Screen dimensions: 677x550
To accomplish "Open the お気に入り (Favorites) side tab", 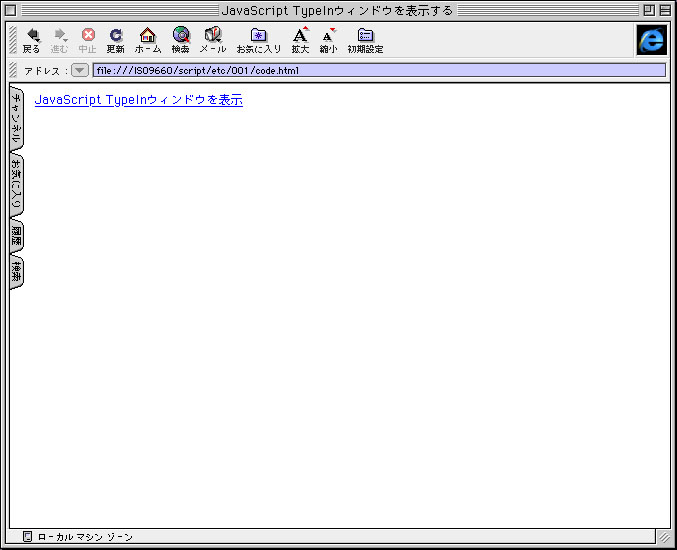I will (16, 184).
